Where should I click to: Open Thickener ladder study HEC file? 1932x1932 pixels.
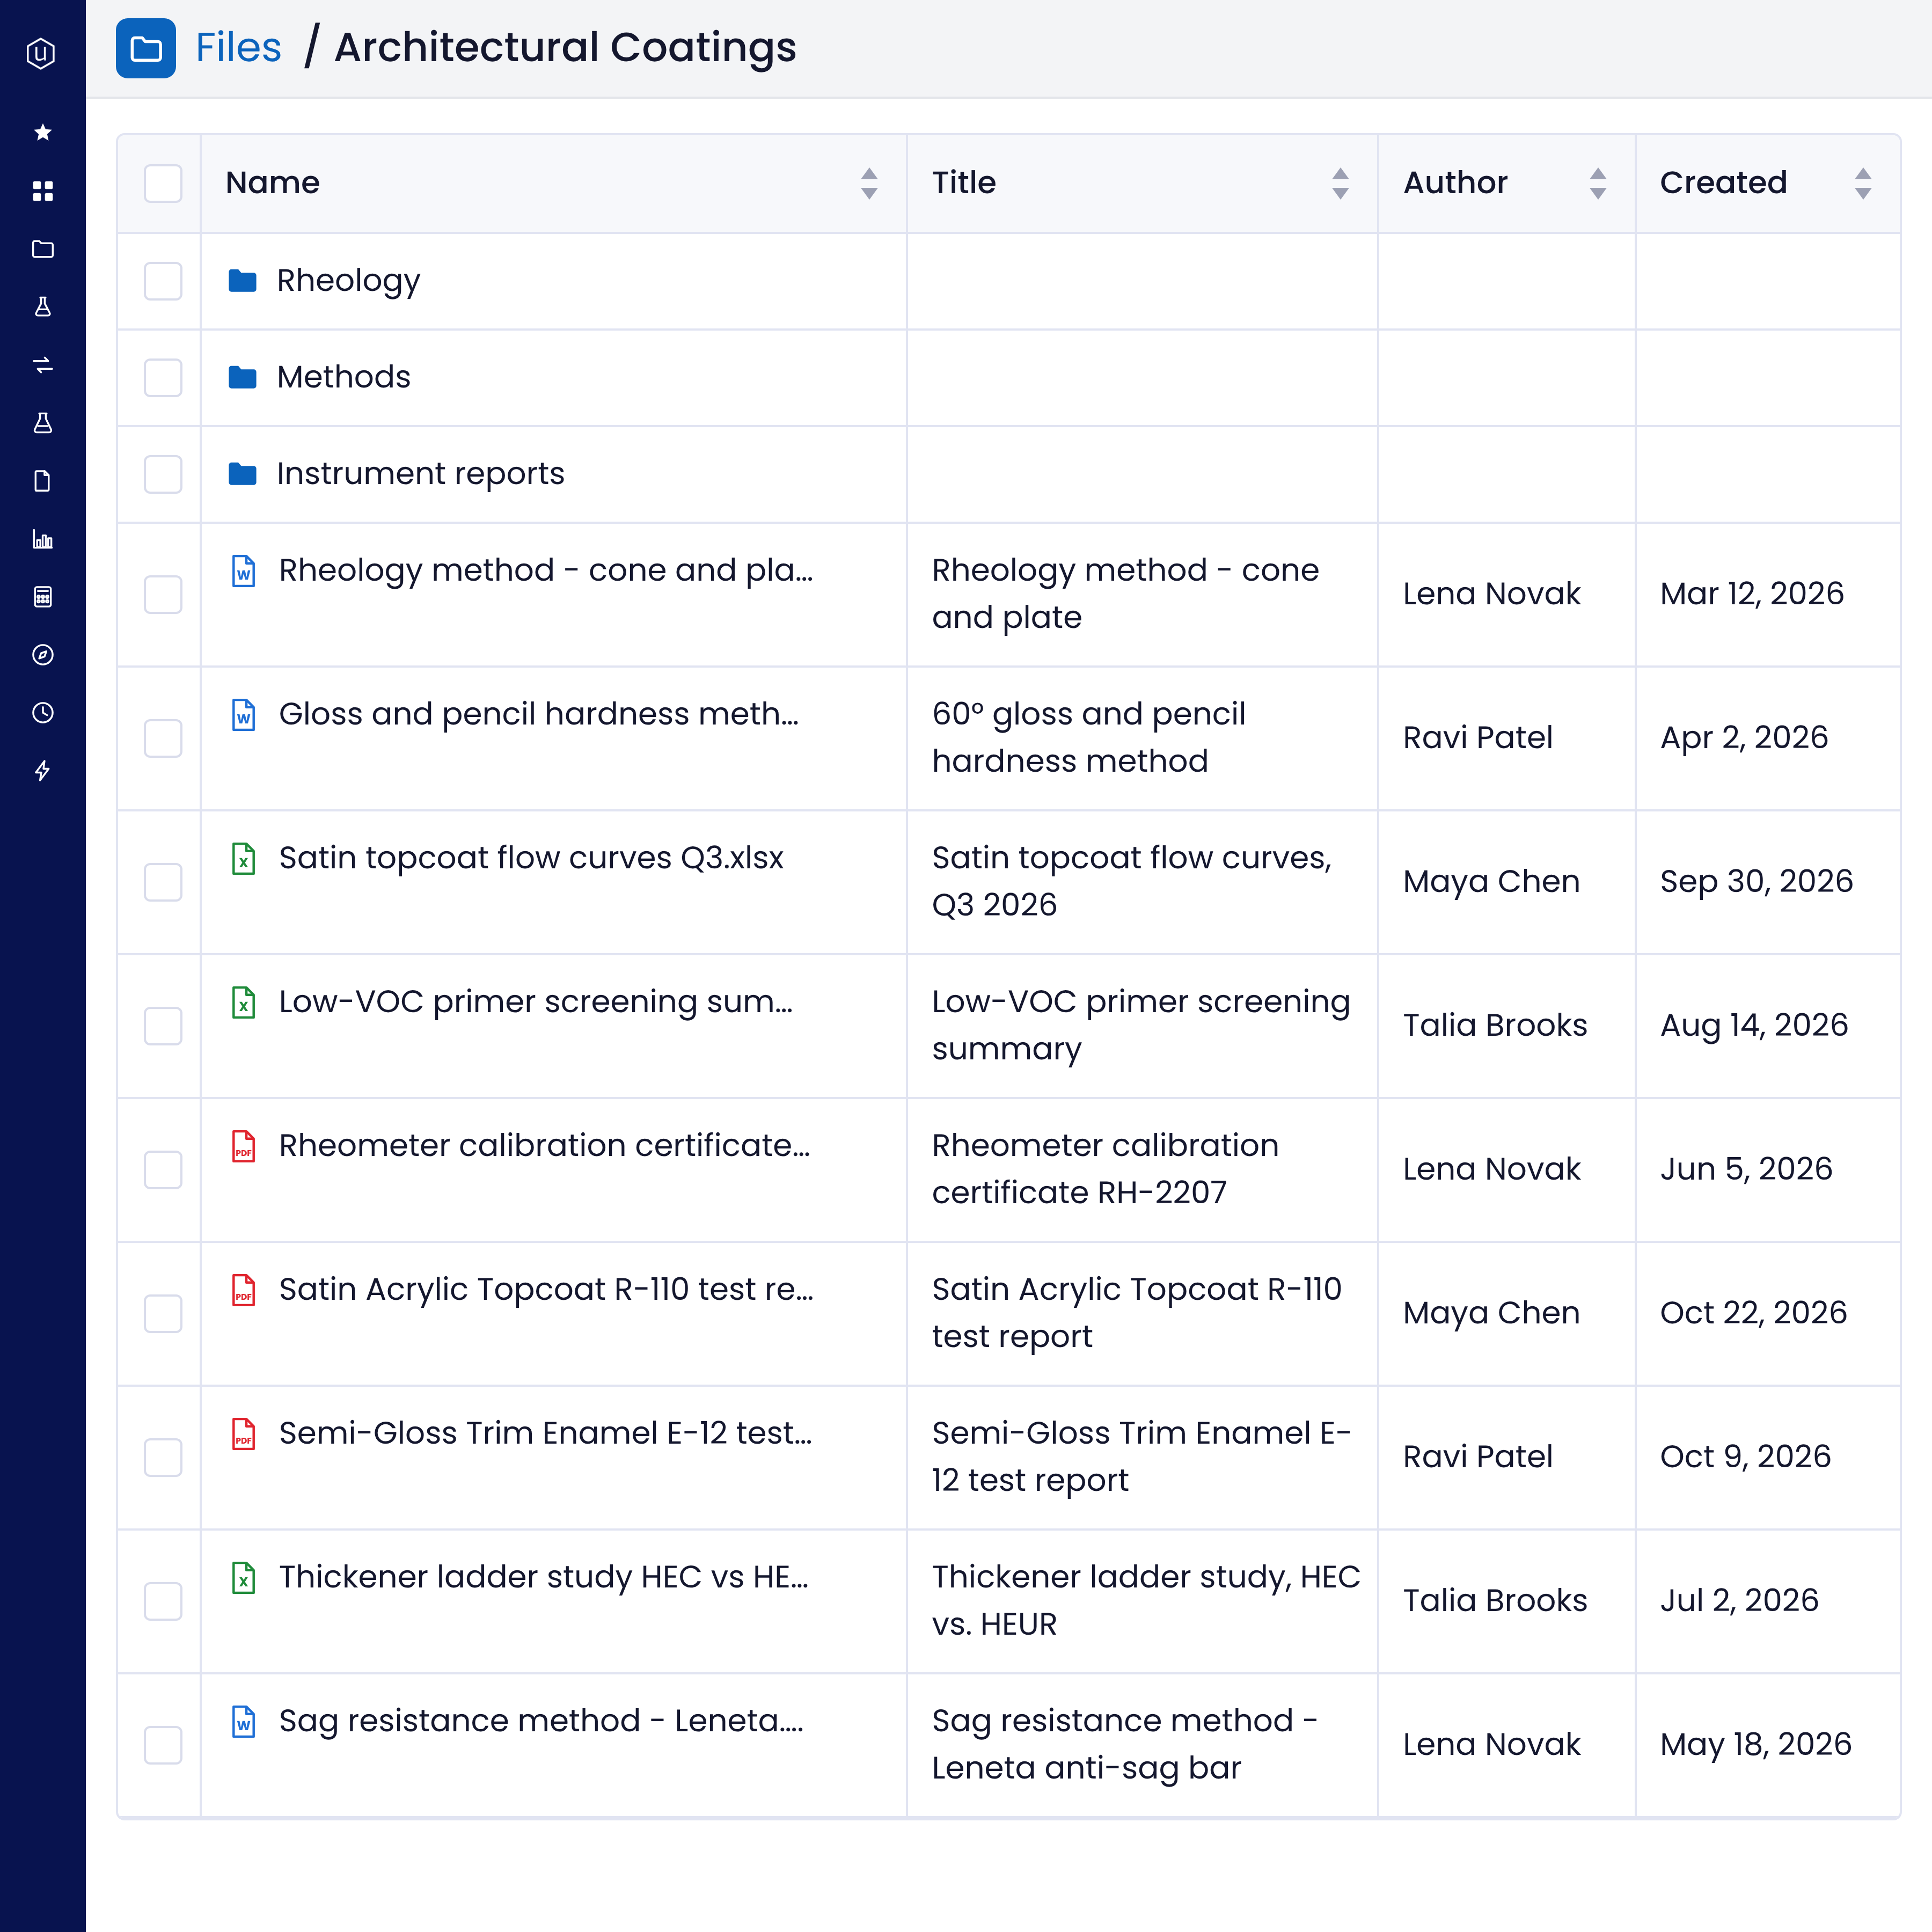tap(543, 1577)
